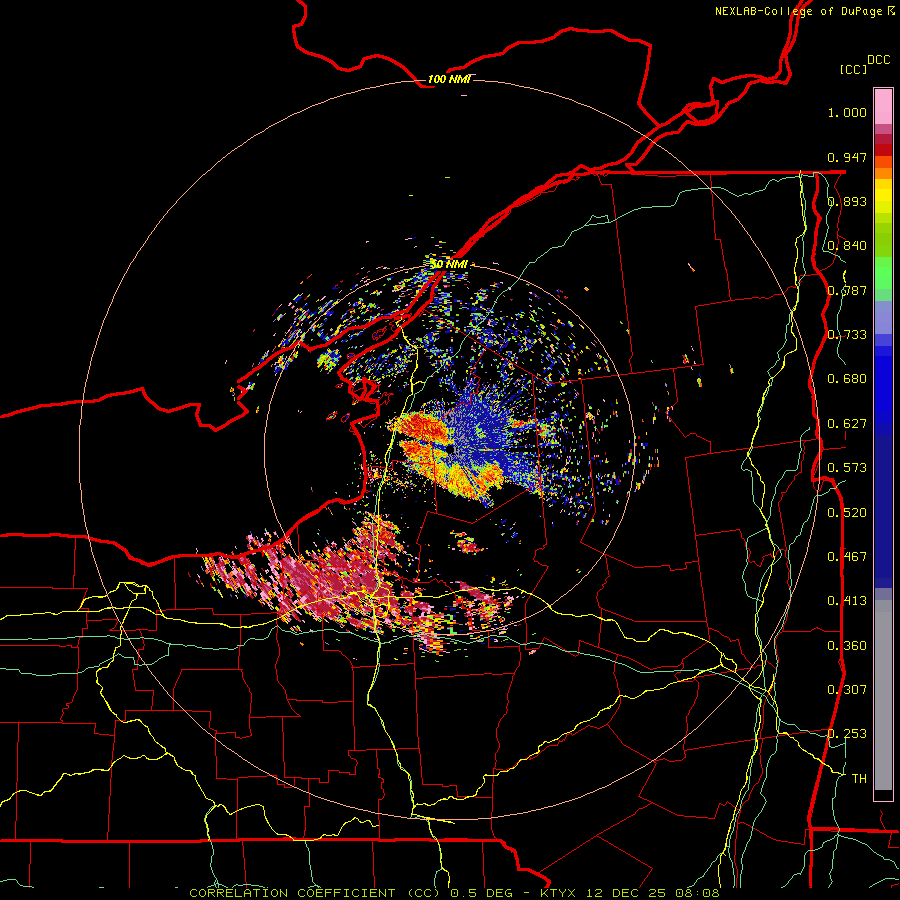
Task: Select the 0.787 legend value
Action: [847, 290]
